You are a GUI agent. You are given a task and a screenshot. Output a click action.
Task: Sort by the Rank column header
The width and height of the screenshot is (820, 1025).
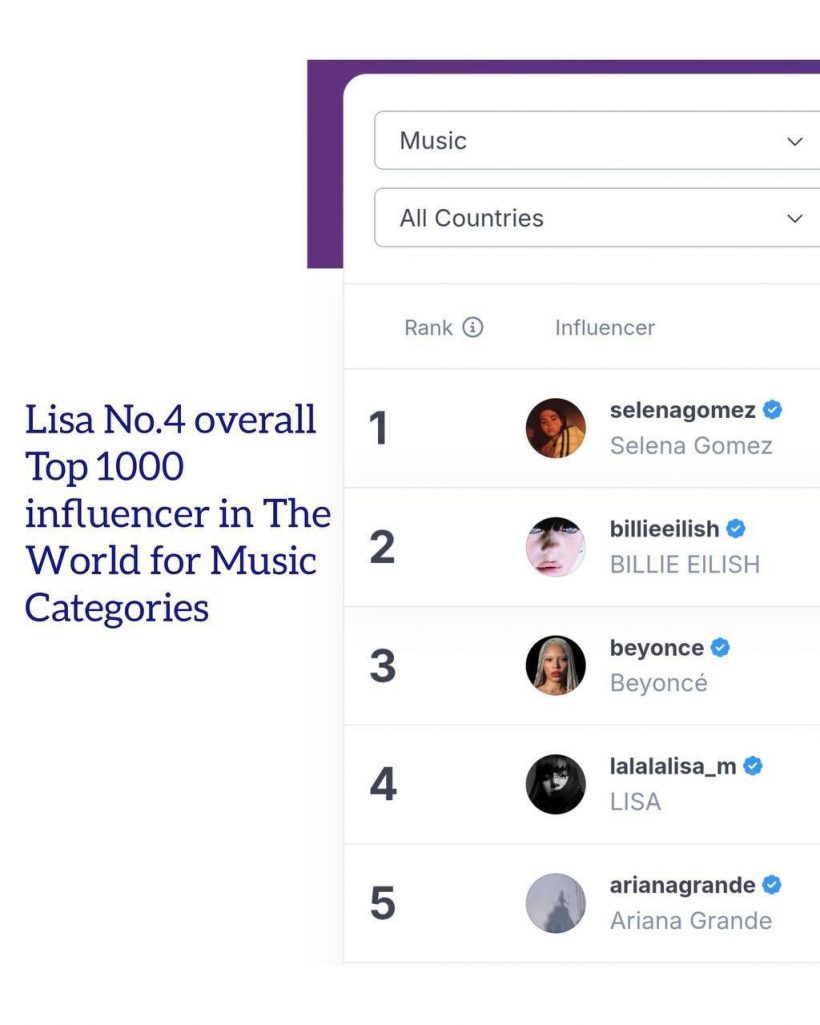click(x=428, y=328)
